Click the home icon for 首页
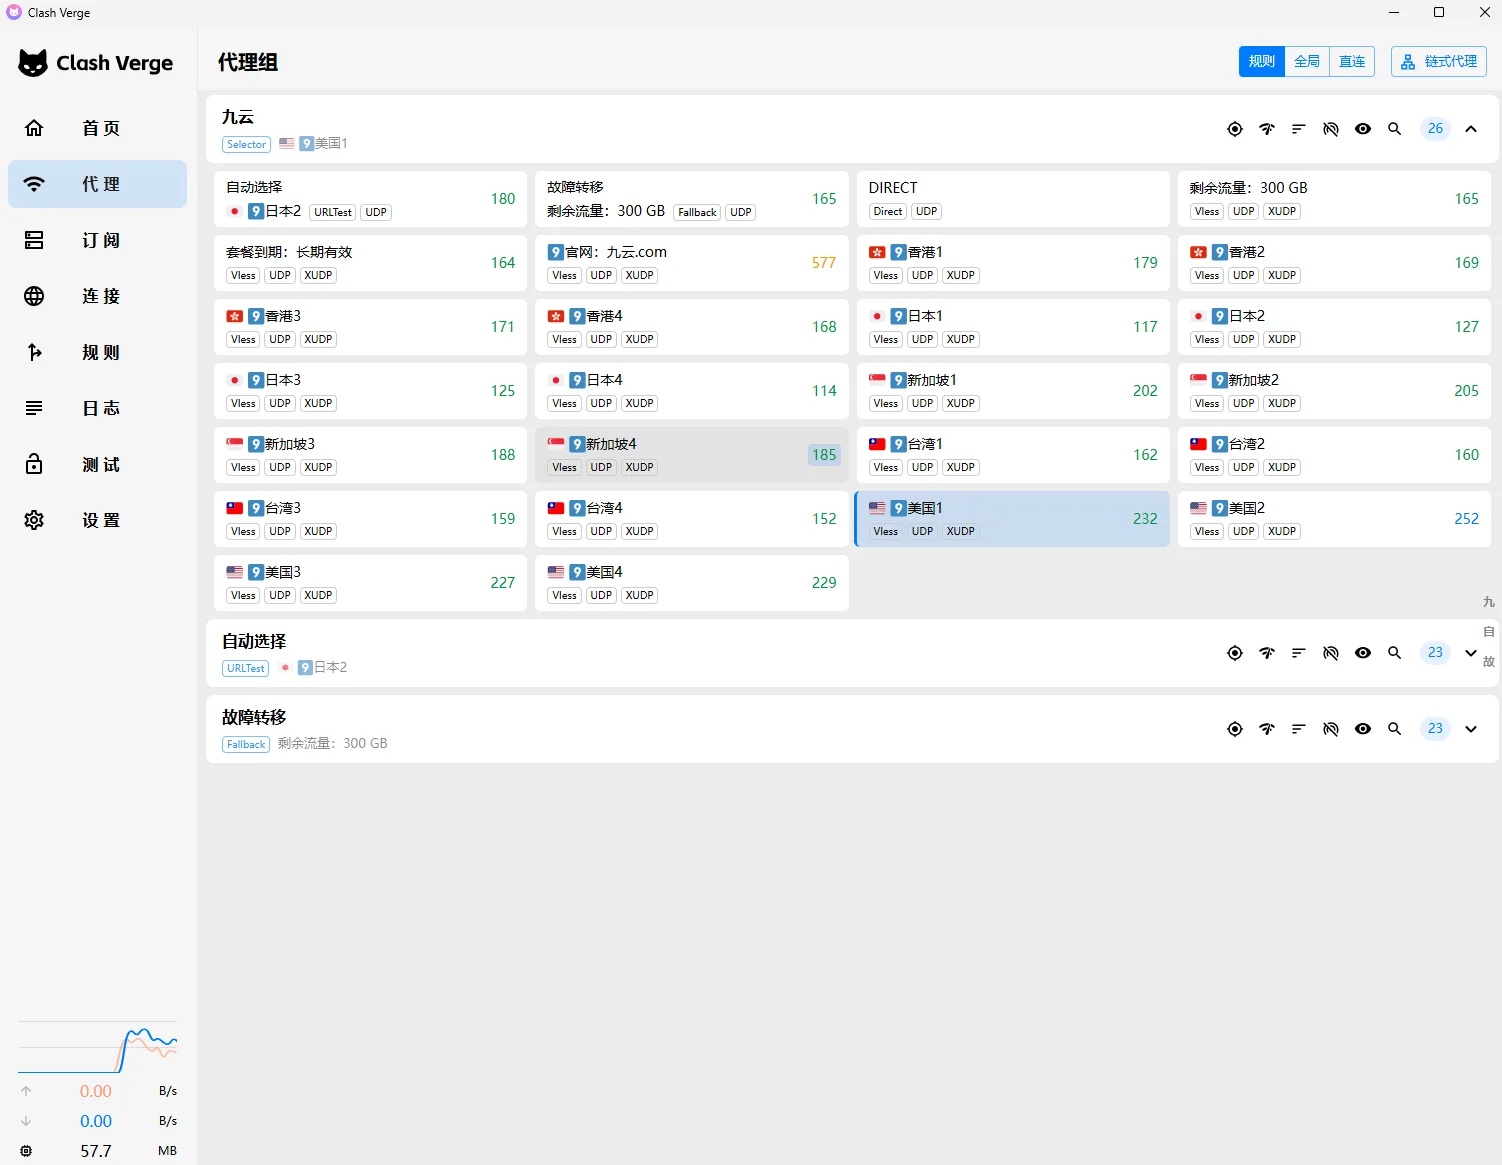The width and height of the screenshot is (1502, 1165). coord(34,128)
